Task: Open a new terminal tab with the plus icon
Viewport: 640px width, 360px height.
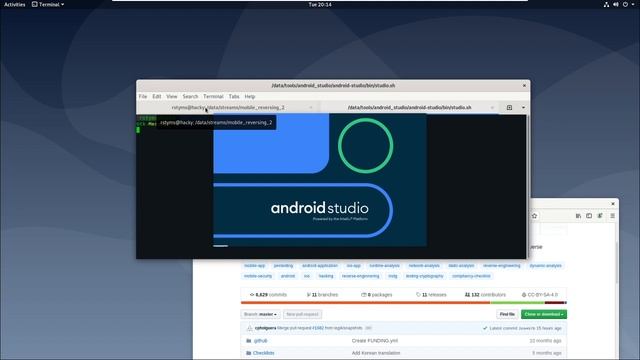Action: pyautogui.click(x=509, y=107)
